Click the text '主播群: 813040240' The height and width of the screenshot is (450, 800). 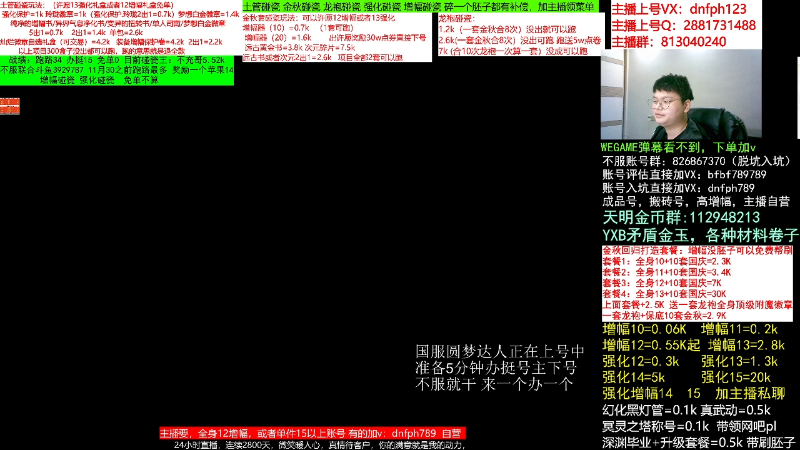[668, 42]
